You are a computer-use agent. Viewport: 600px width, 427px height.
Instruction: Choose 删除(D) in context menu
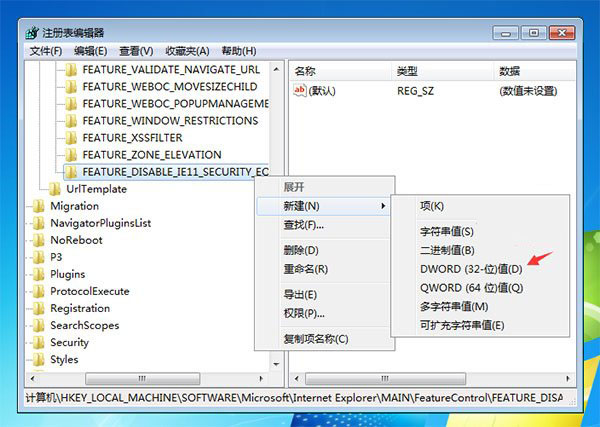[325, 251]
